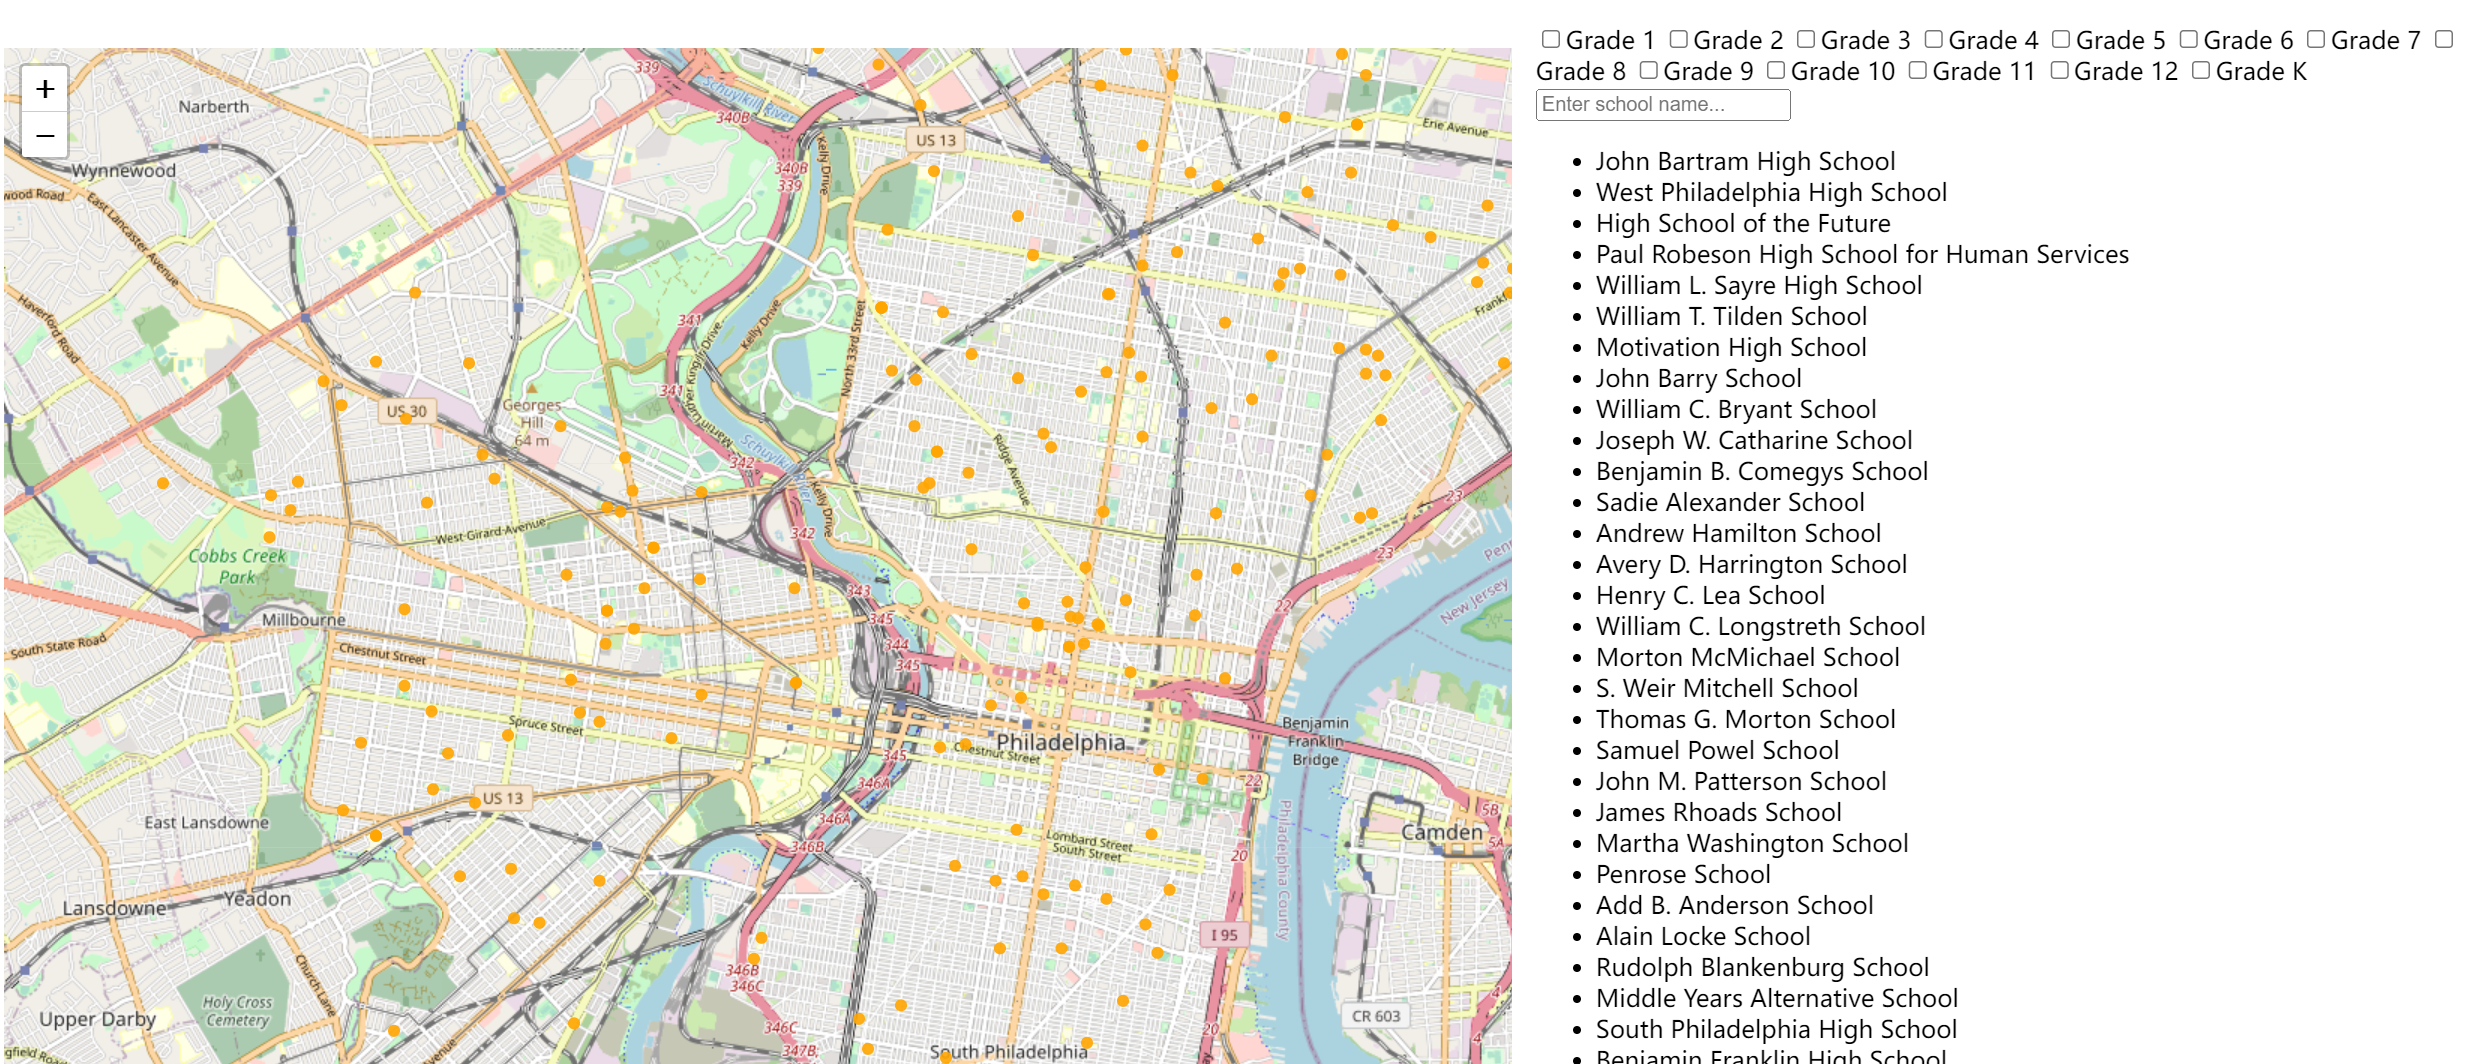Select Rudolph Blankenburg School

coord(1762,967)
